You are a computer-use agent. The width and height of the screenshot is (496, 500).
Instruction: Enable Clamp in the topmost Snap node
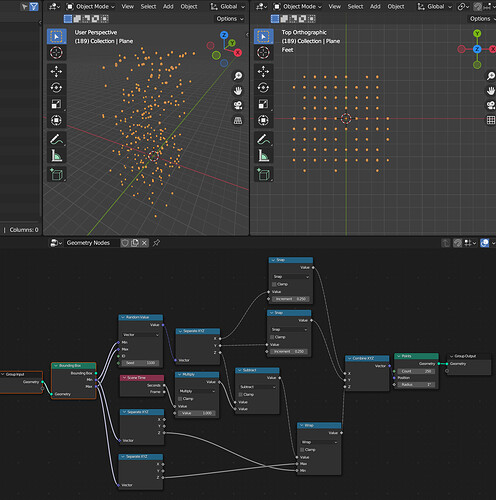point(274,284)
